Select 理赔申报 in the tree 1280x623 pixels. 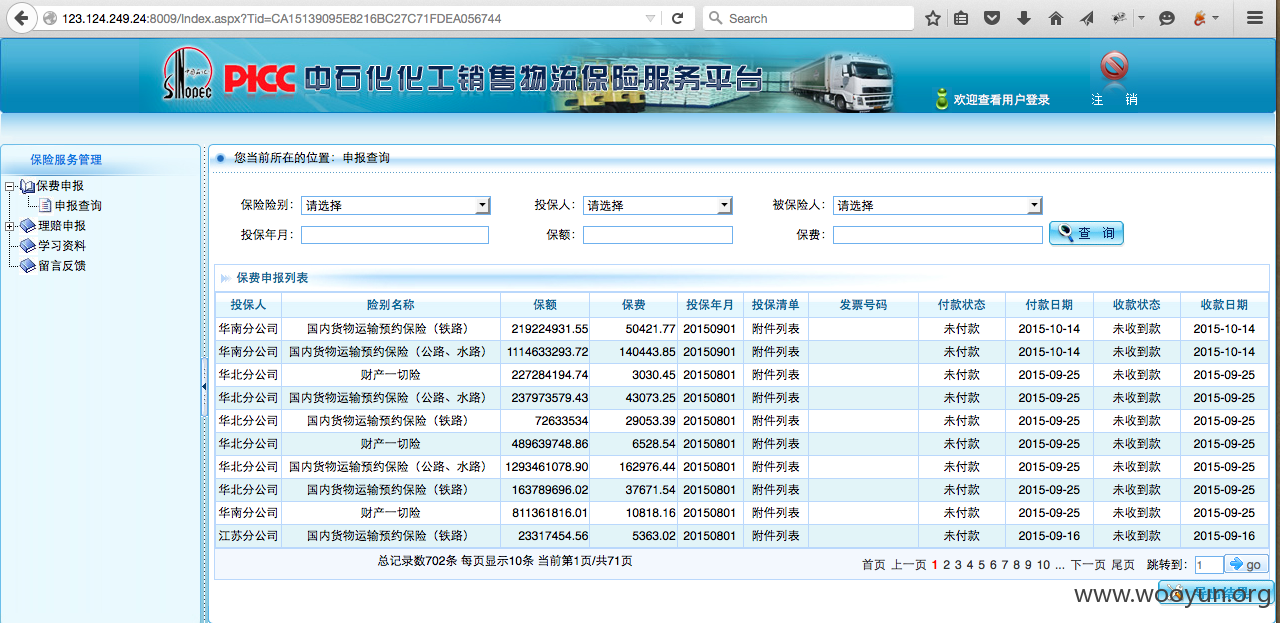[62, 226]
